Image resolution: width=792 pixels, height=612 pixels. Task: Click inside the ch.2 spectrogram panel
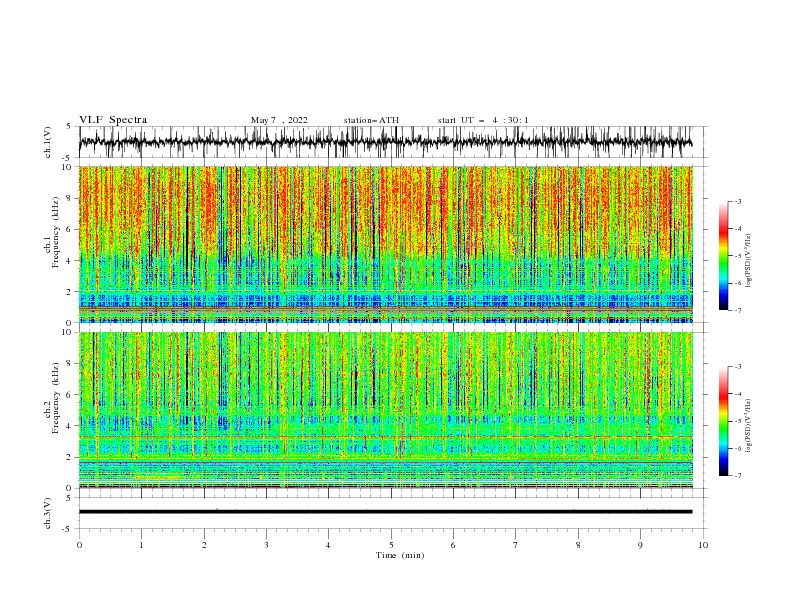pyautogui.click(x=385, y=410)
